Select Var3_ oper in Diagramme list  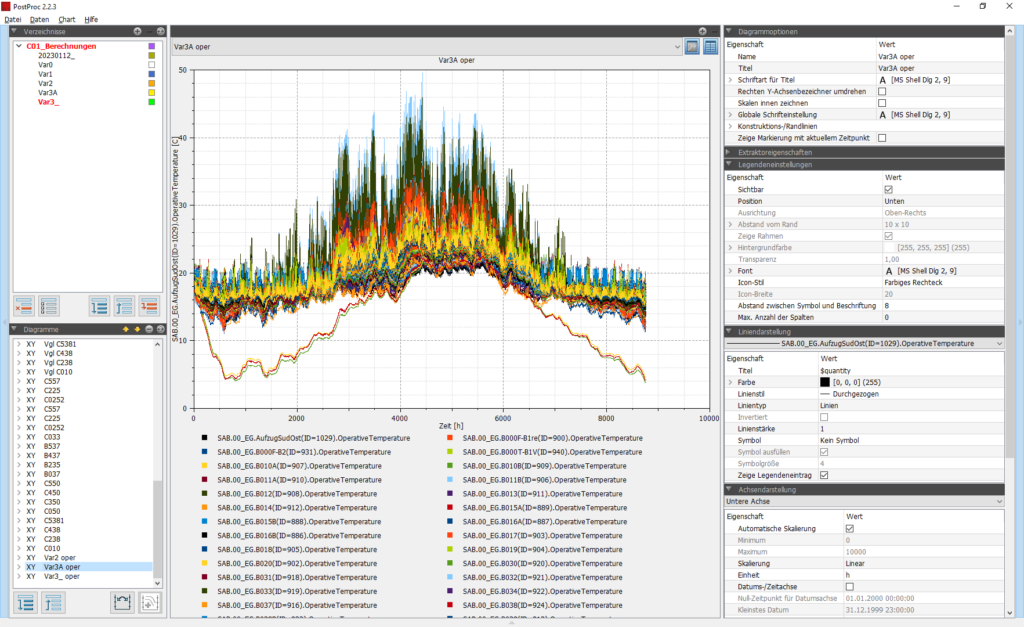[x=61, y=577]
